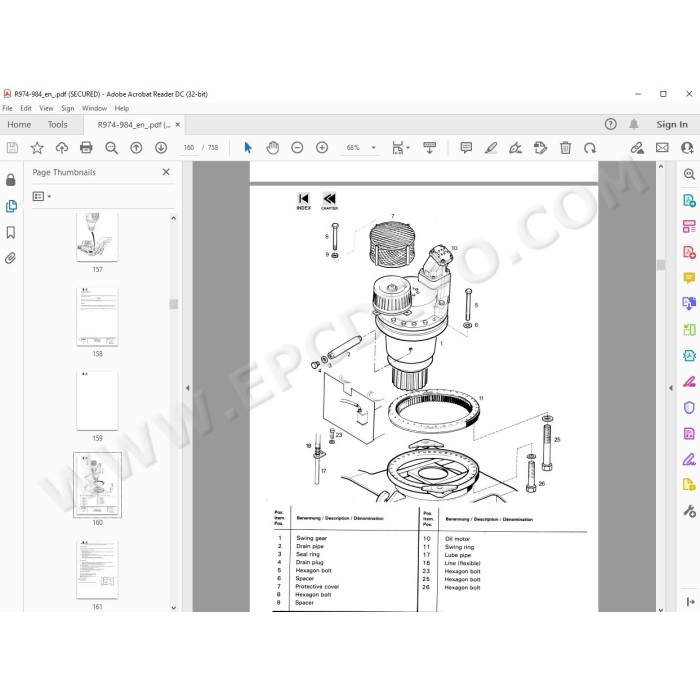
Task: Upload file to cloud icon
Action: 62,148
